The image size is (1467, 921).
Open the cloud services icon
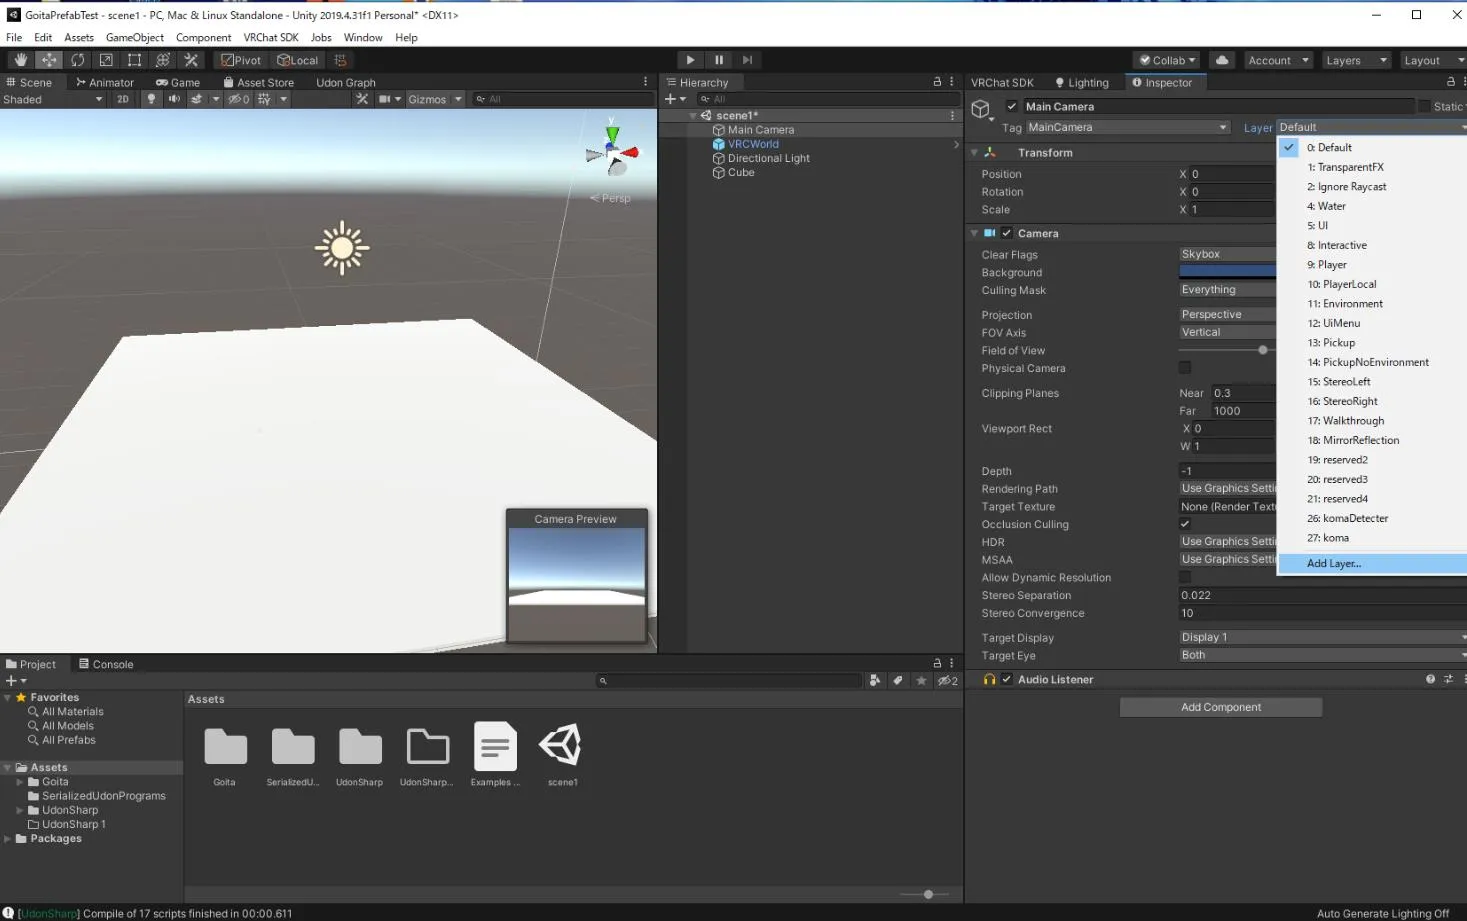(1222, 60)
